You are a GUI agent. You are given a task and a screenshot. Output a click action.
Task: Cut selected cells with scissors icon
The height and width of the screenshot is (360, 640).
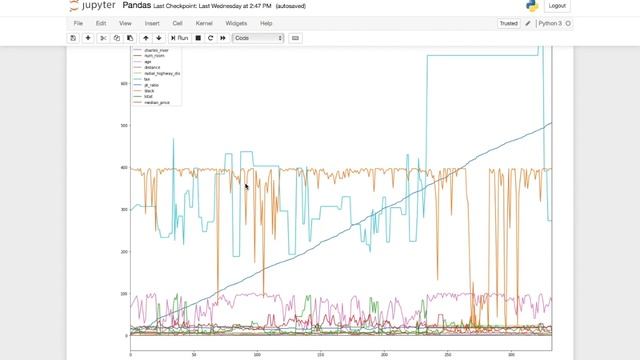tap(103, 38)
